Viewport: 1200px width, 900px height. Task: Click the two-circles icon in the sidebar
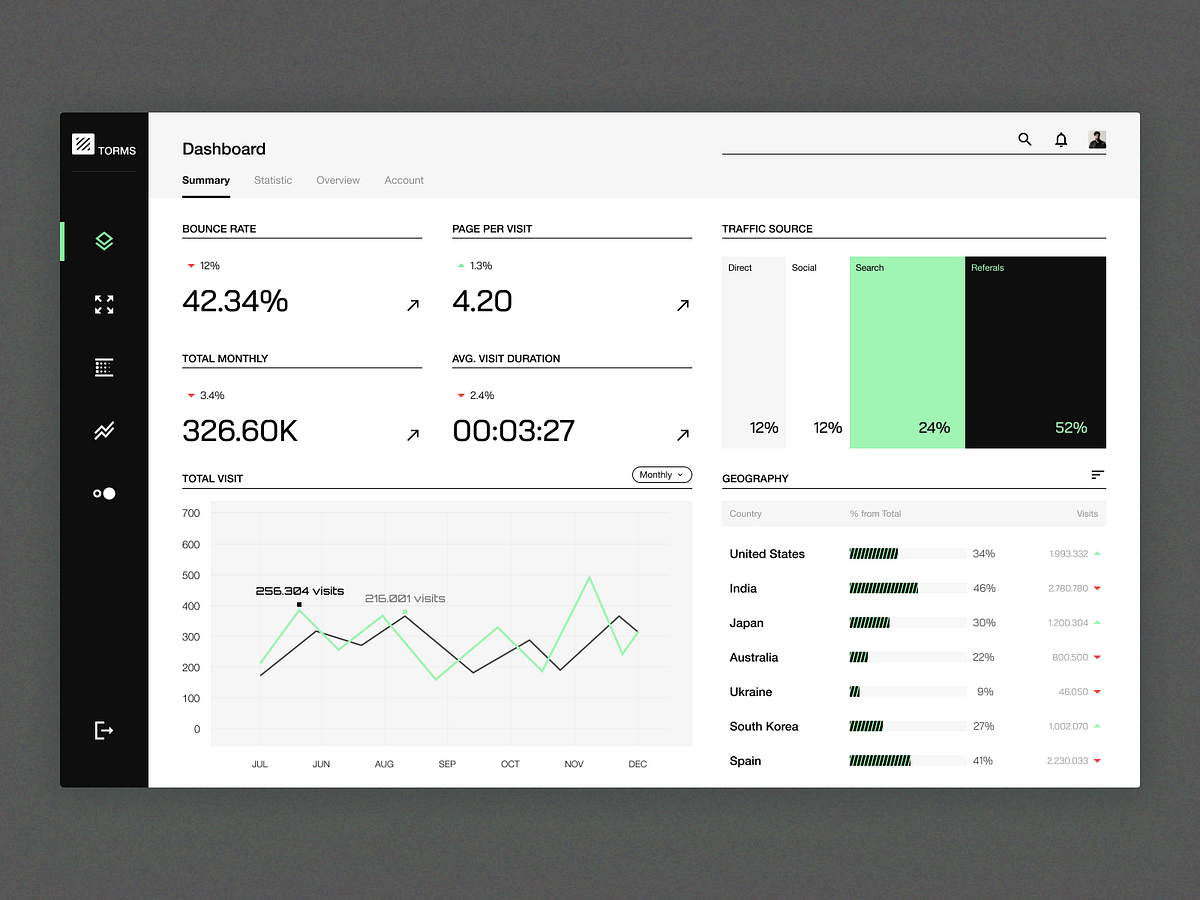pyautogui.click(x=104, y=493)
